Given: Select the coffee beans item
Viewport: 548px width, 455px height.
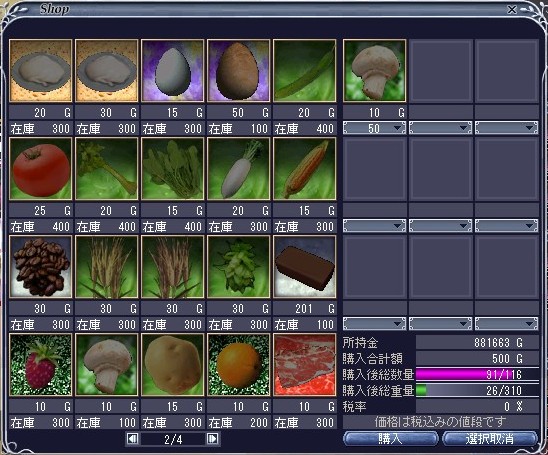Looking at the screenshot, I should click(x=41, y=267).
